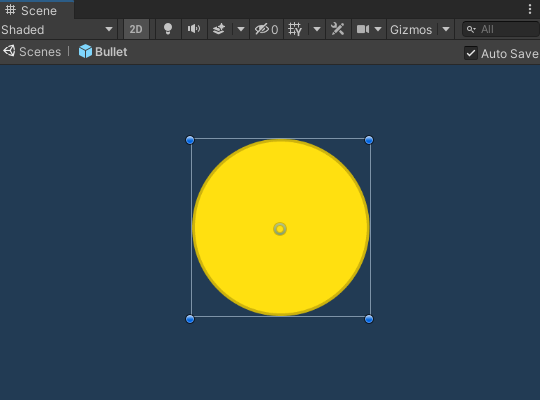Screen dimensions: 540x400
Task: Toggle 2D view mode button
Action: 136,29
